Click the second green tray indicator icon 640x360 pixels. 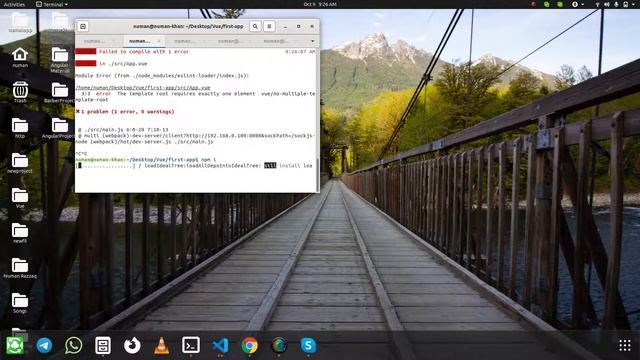tap(560, 4)
